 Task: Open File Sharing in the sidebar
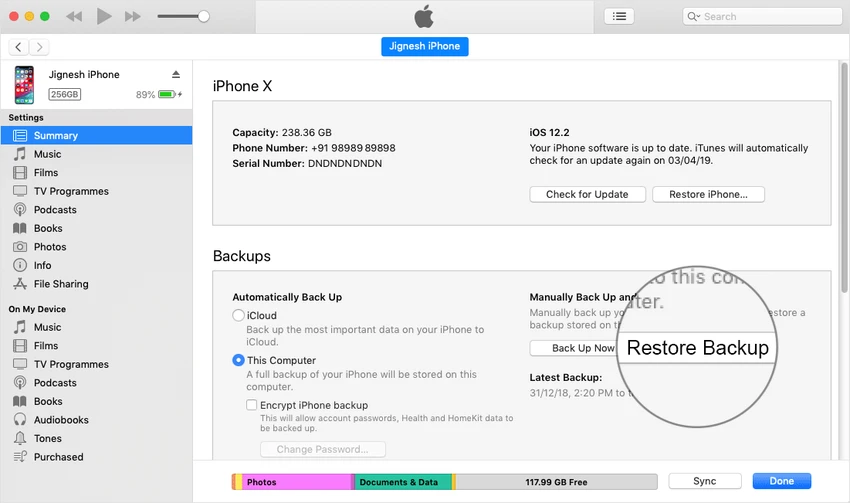pyautogui.click(x=61, y=283)
